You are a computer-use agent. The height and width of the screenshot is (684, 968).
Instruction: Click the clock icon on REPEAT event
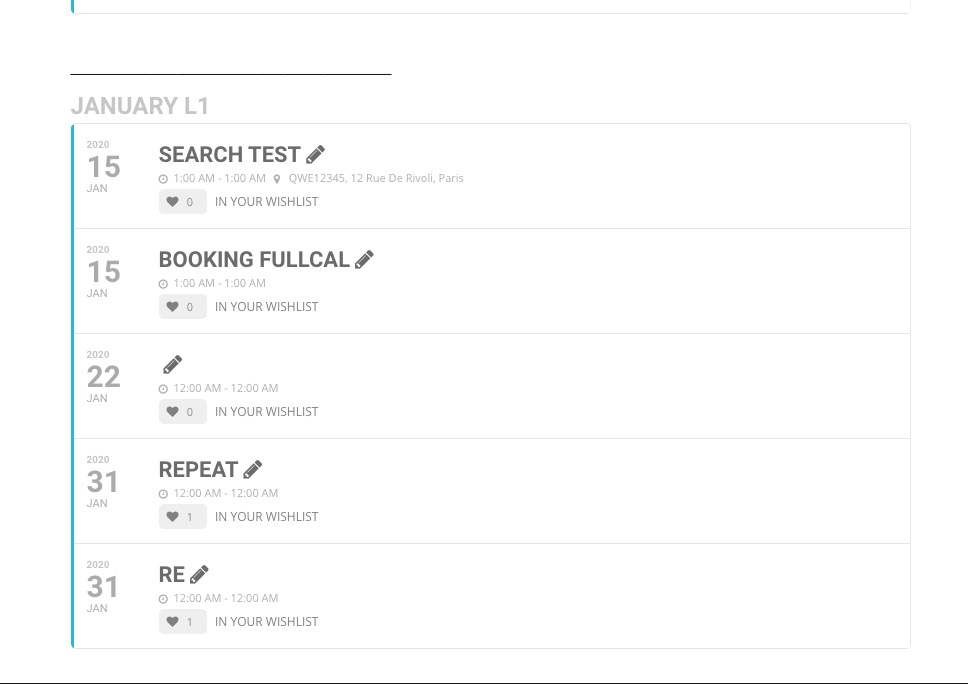(x=164, y=494)
